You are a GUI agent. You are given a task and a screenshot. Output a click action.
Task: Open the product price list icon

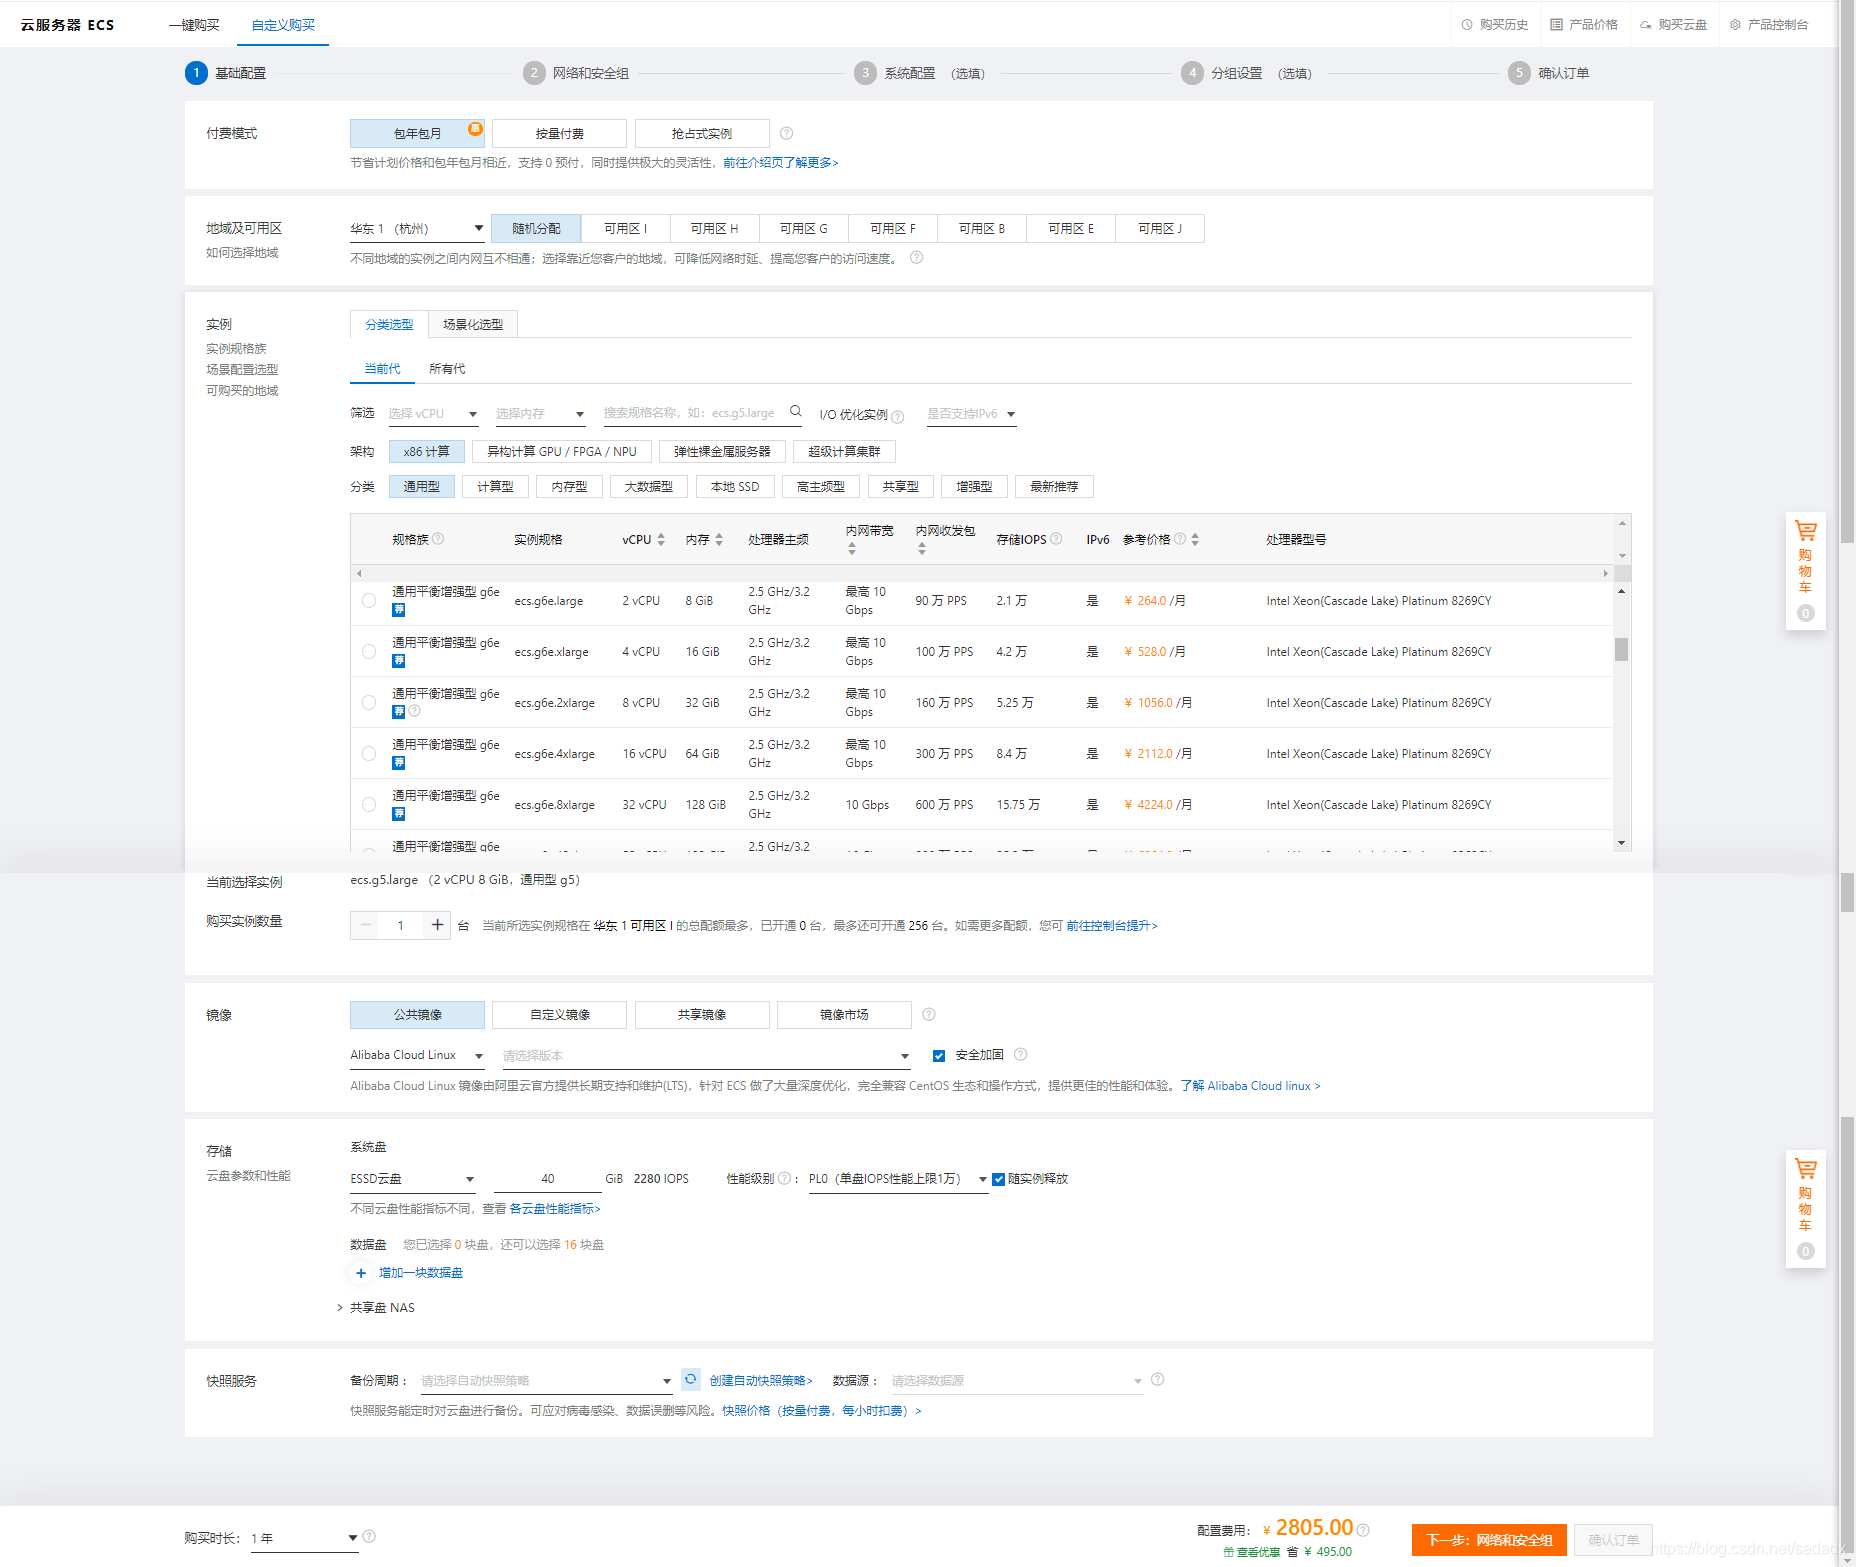point(1556,25)
